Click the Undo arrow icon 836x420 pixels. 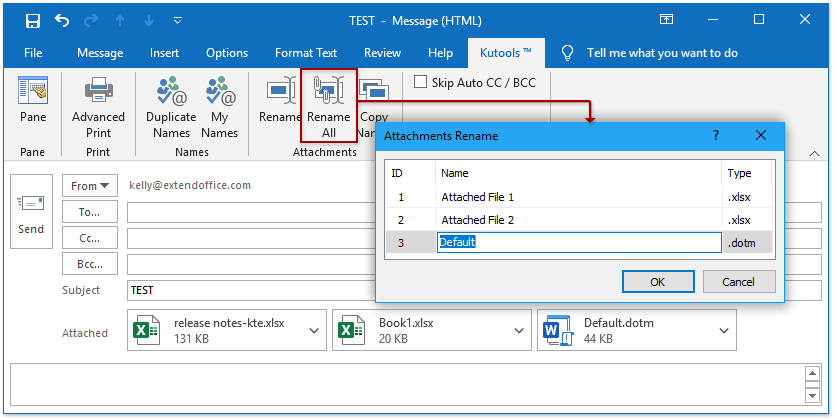tap(63, 20)
